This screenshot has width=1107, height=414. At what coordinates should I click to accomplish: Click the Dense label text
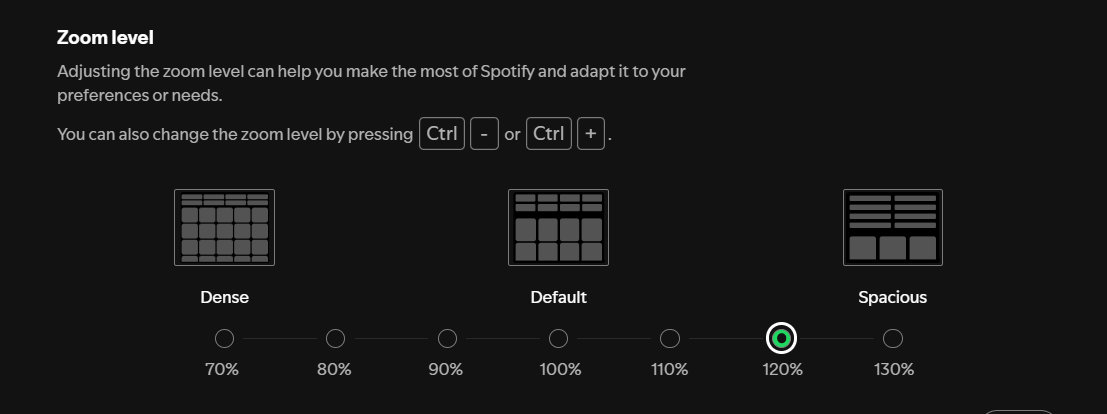(225, 297)
